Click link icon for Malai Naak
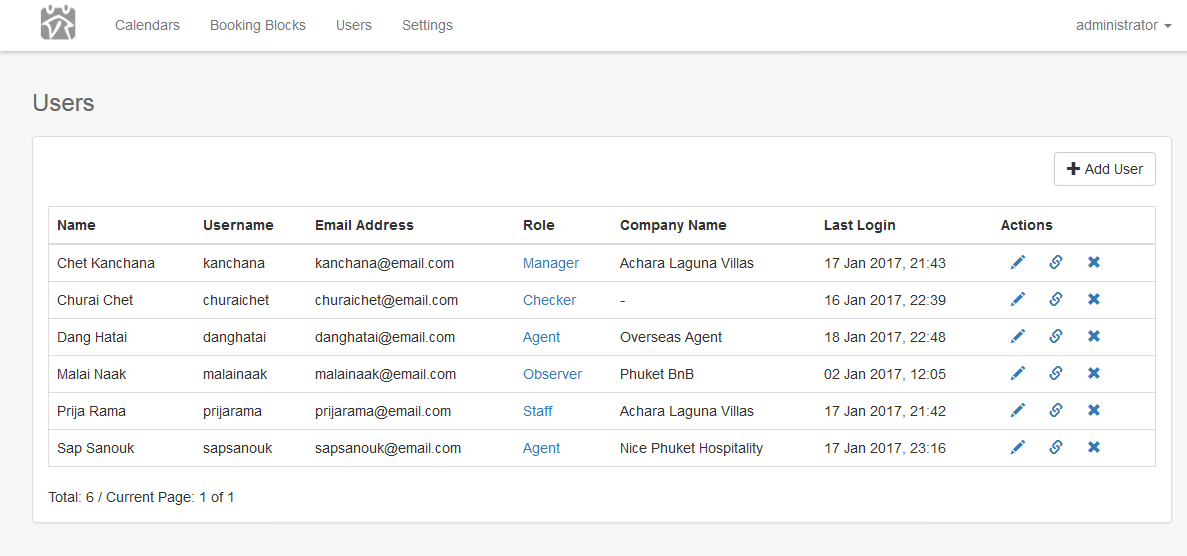The width and height of the screenshot is (1187, 556). 1055,374
